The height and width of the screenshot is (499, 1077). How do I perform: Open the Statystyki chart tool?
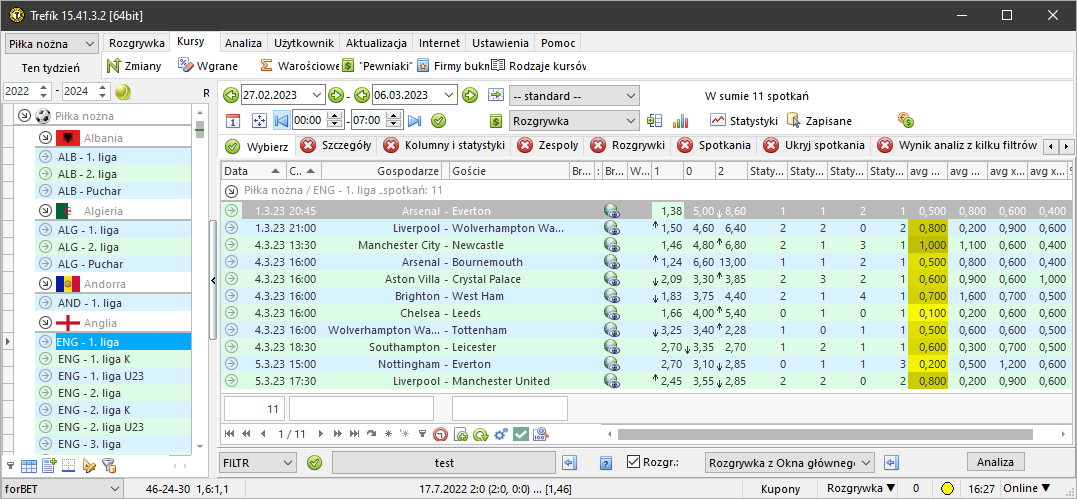point(744,121)
